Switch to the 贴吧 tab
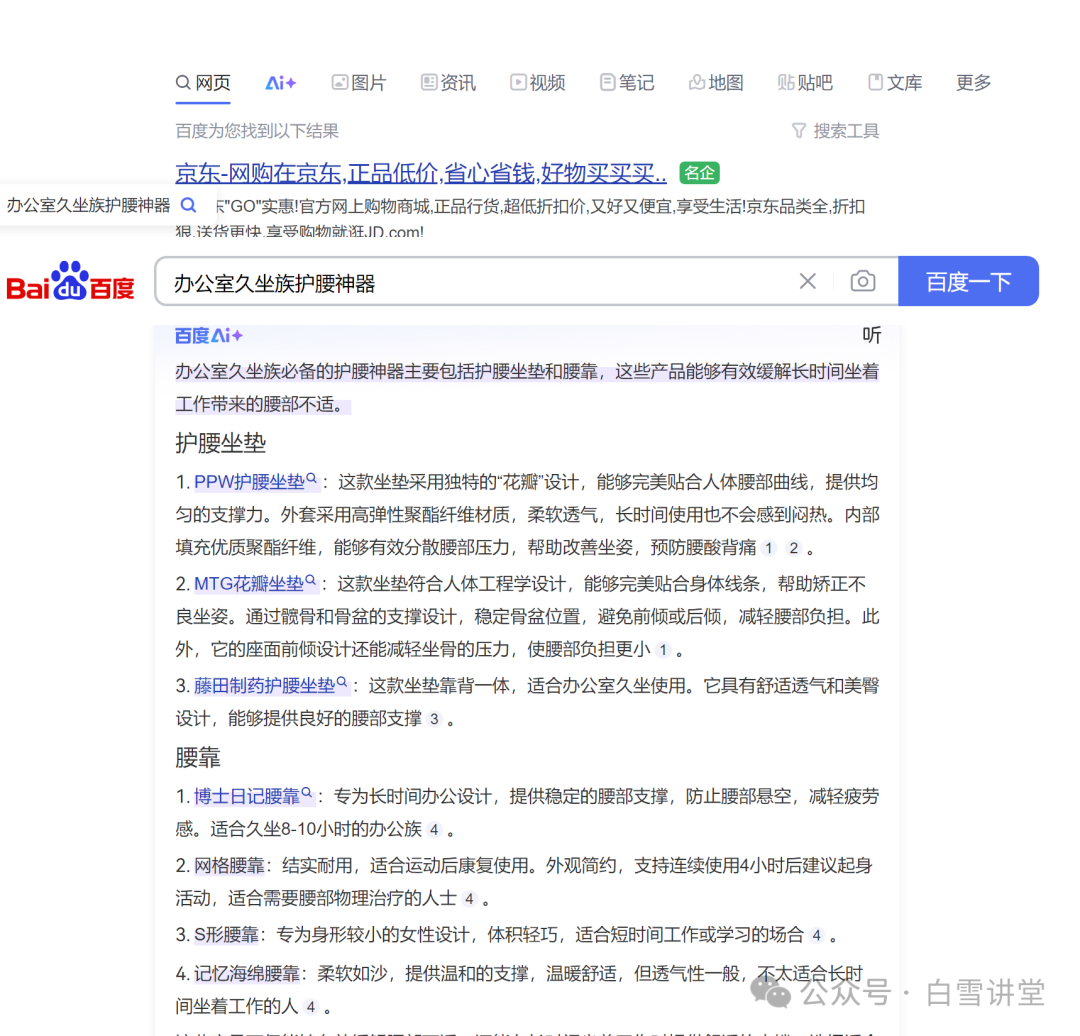 point(805,83)
